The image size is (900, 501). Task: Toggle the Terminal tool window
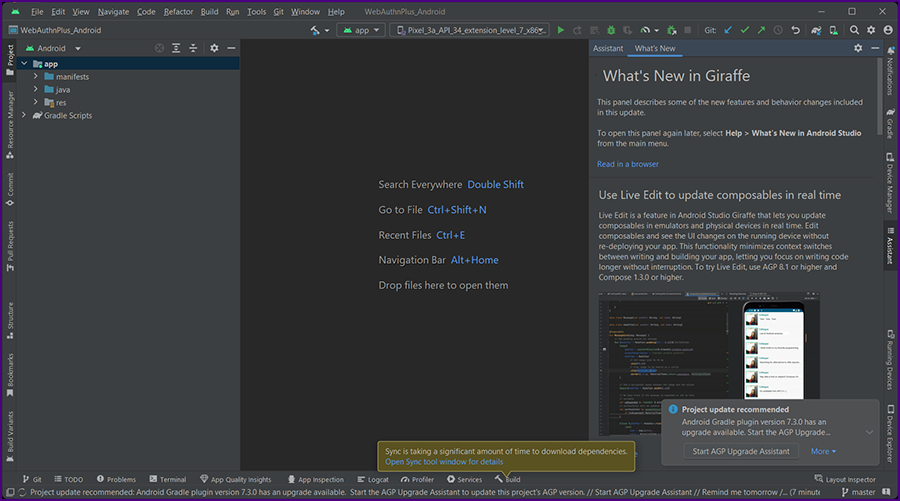coord(166,480)
